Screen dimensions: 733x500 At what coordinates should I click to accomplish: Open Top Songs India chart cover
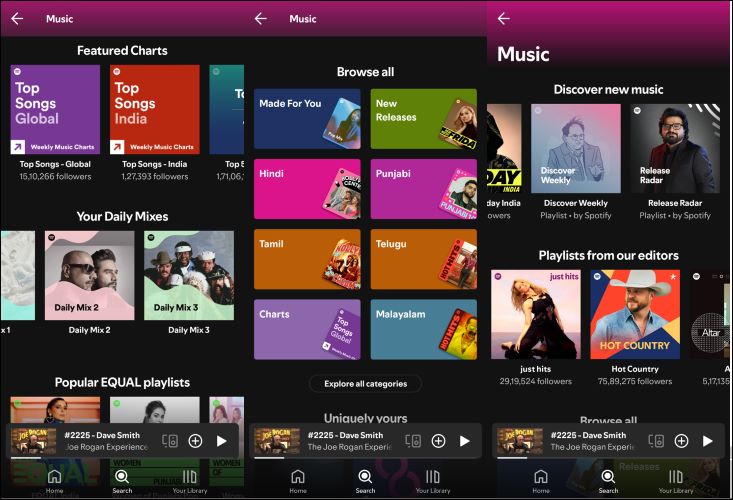(x=155, y=109)
